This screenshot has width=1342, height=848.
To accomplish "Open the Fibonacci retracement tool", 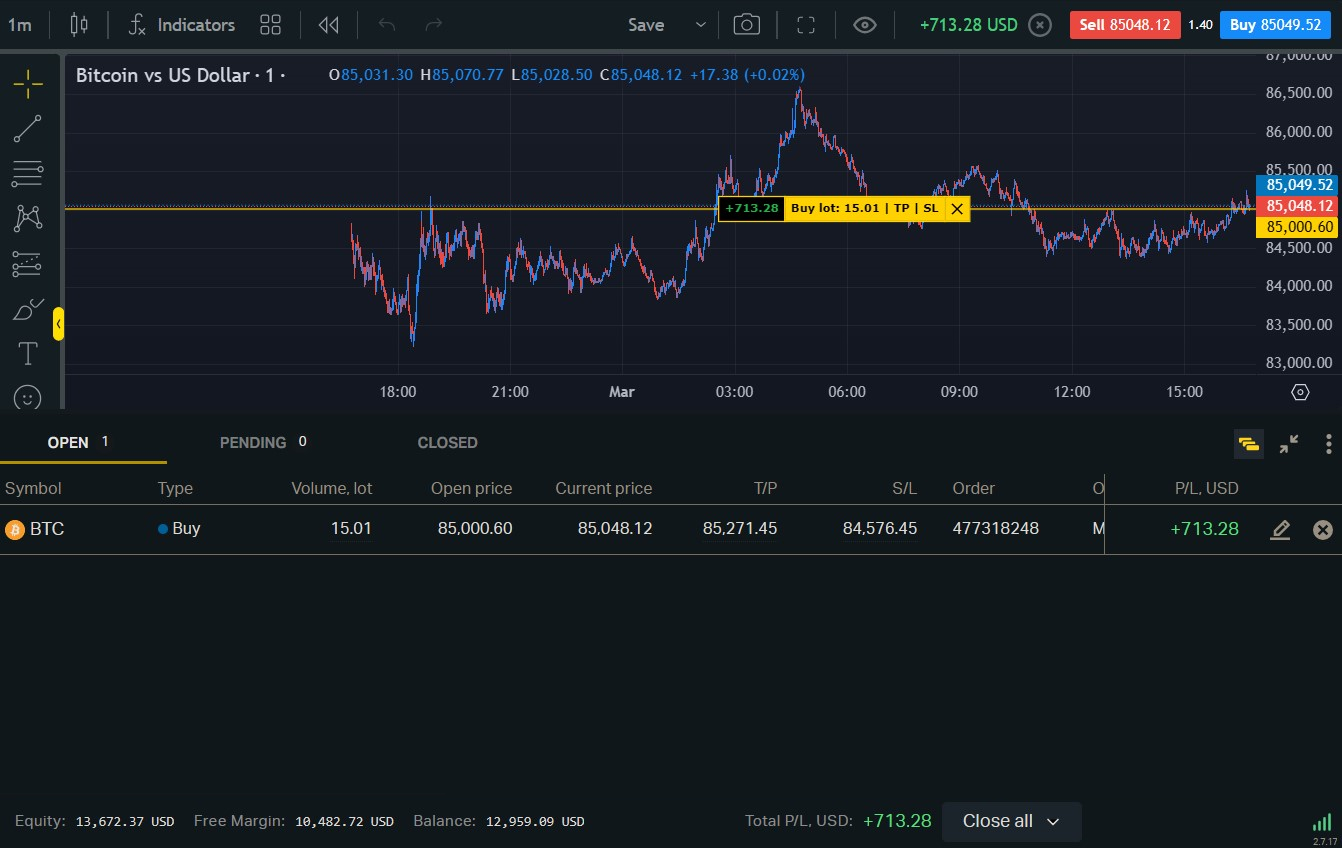I will coord(28,174).
